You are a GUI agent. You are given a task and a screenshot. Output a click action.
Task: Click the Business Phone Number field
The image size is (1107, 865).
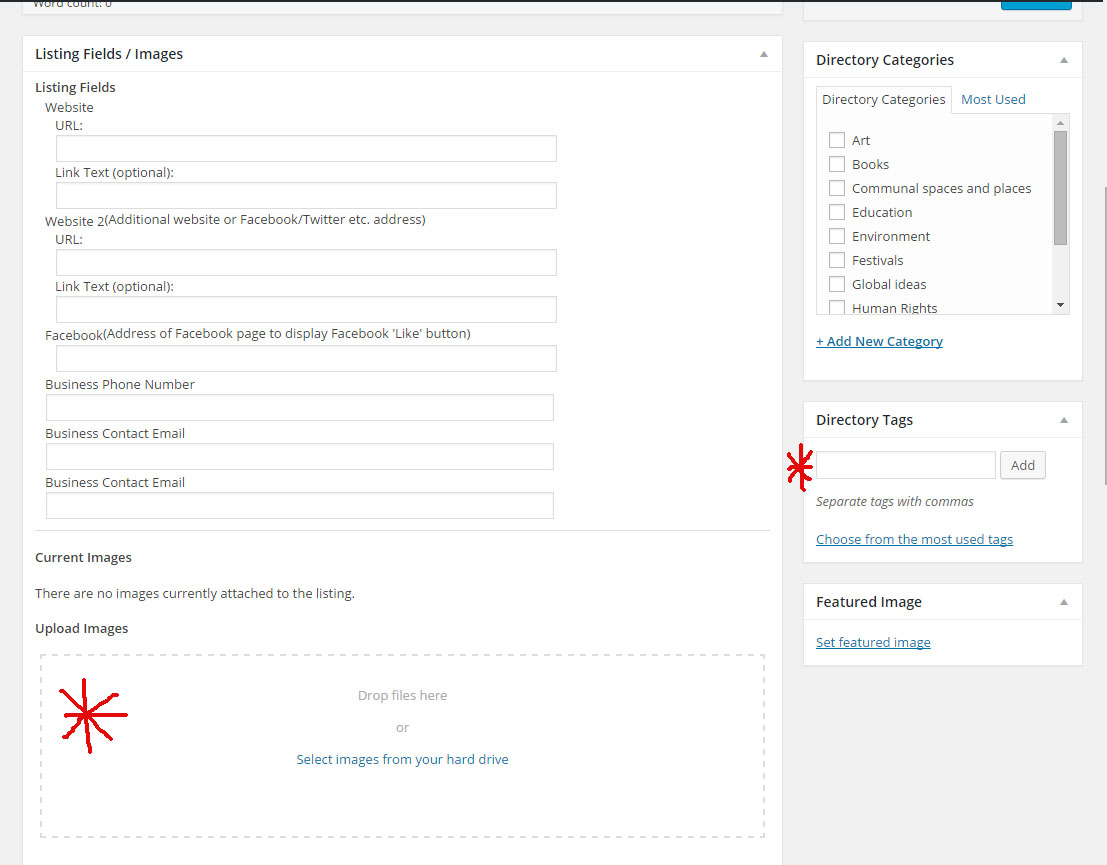[x=299, y=408]
